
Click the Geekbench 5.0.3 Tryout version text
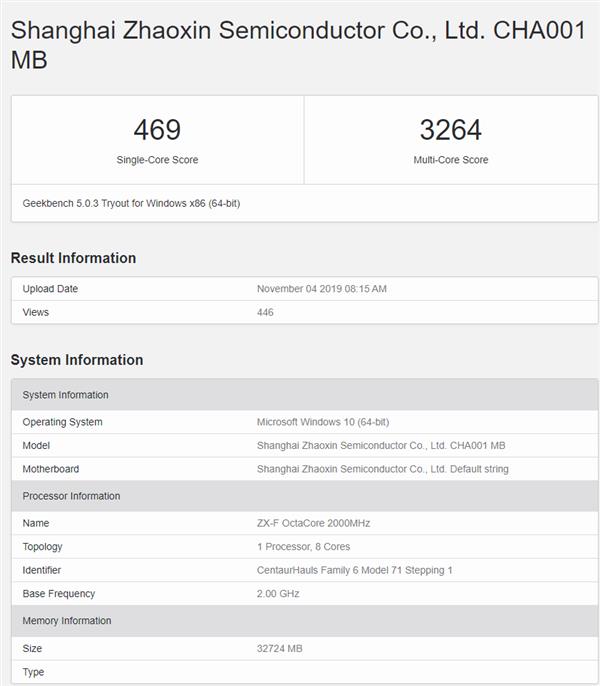point(131,203)
